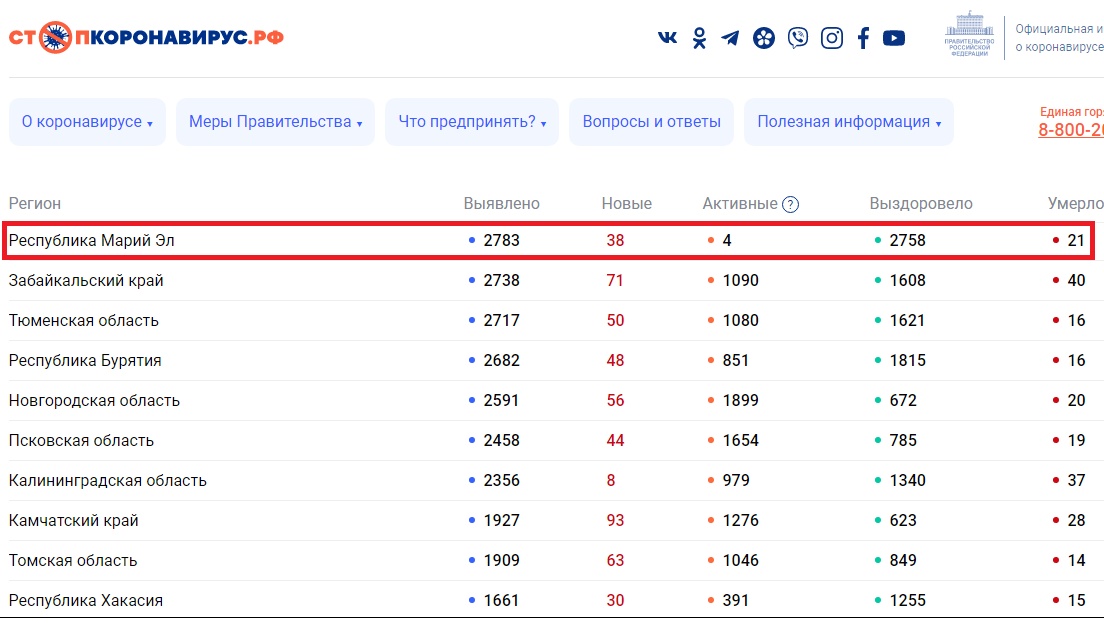Click the question mark icon beside Активные
This screenshot has width=1104, height=623.
(790, 204)
